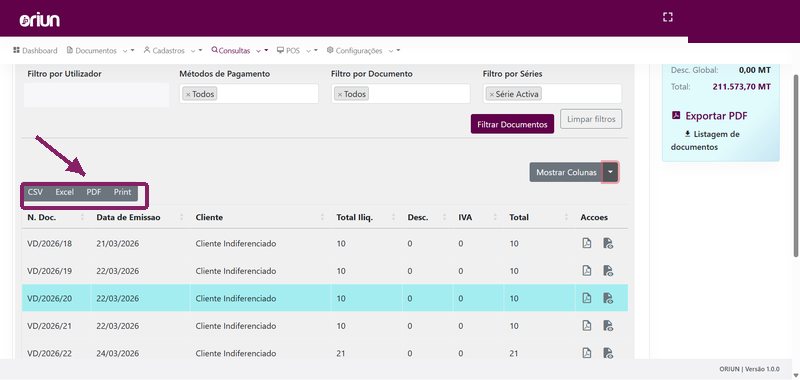The image size is (800, 380).
Task: Open PDF icon for VD/2026/22
Action: point(587,352)
